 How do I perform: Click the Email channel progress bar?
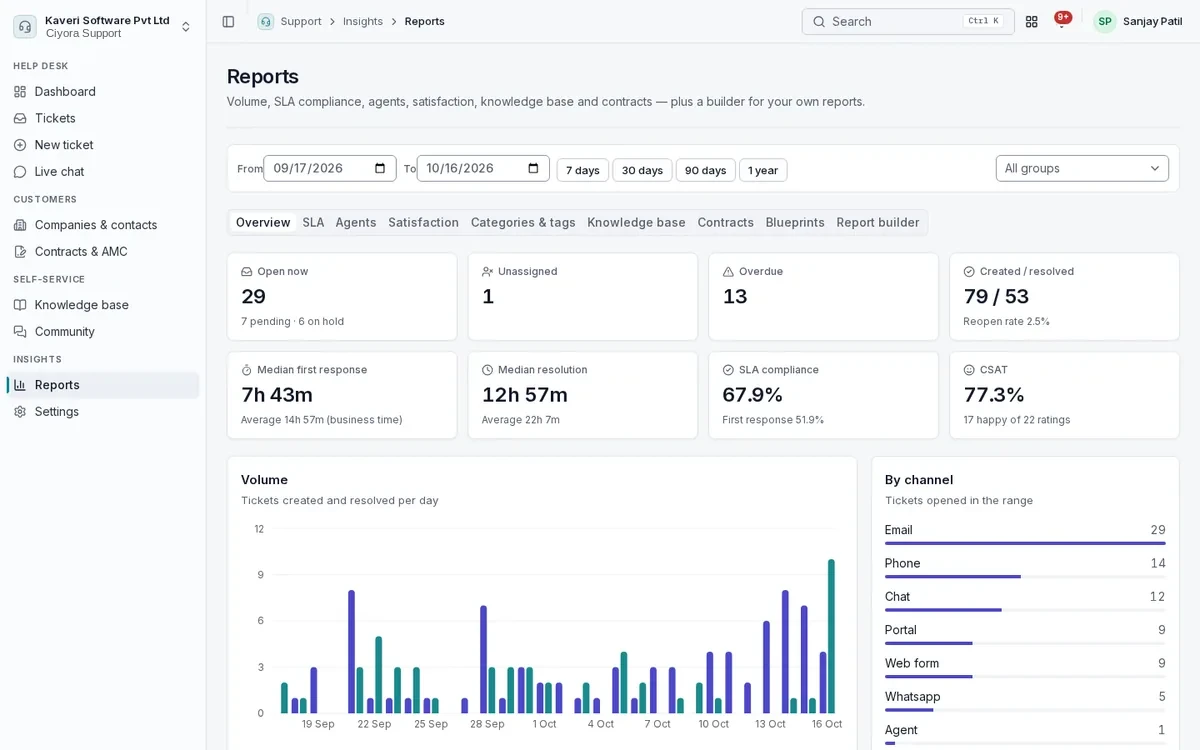tap(1025, 543)
